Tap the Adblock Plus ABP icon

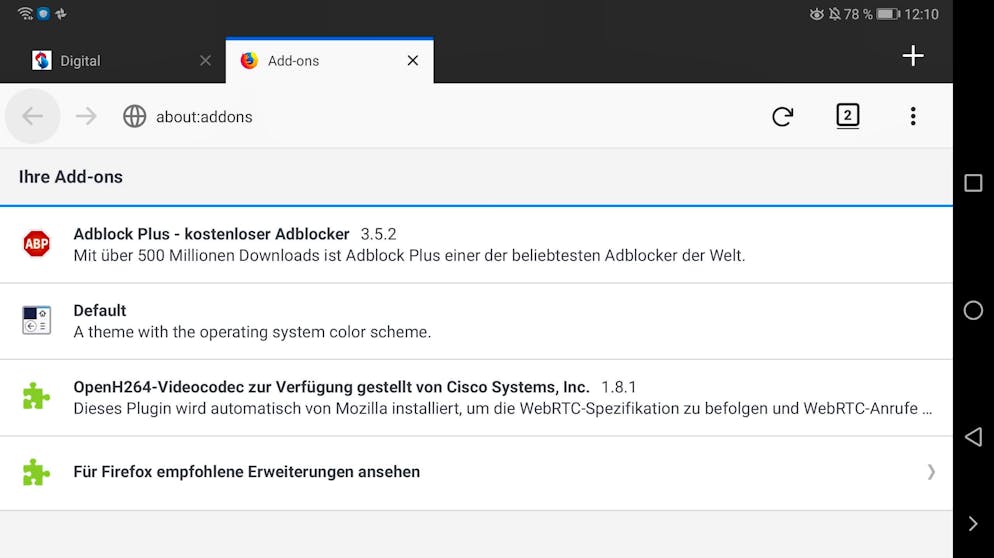tap(37, 244)
